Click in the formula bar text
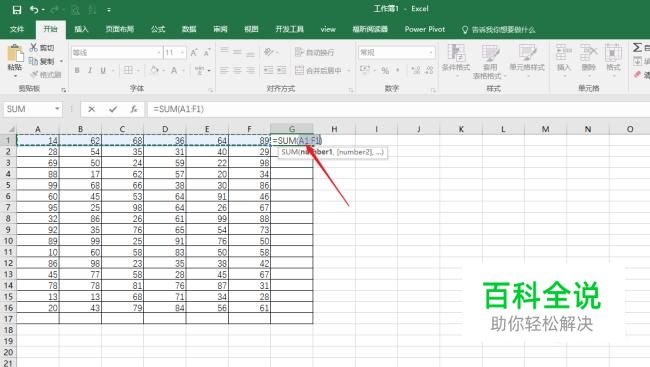 click(179, 109)
